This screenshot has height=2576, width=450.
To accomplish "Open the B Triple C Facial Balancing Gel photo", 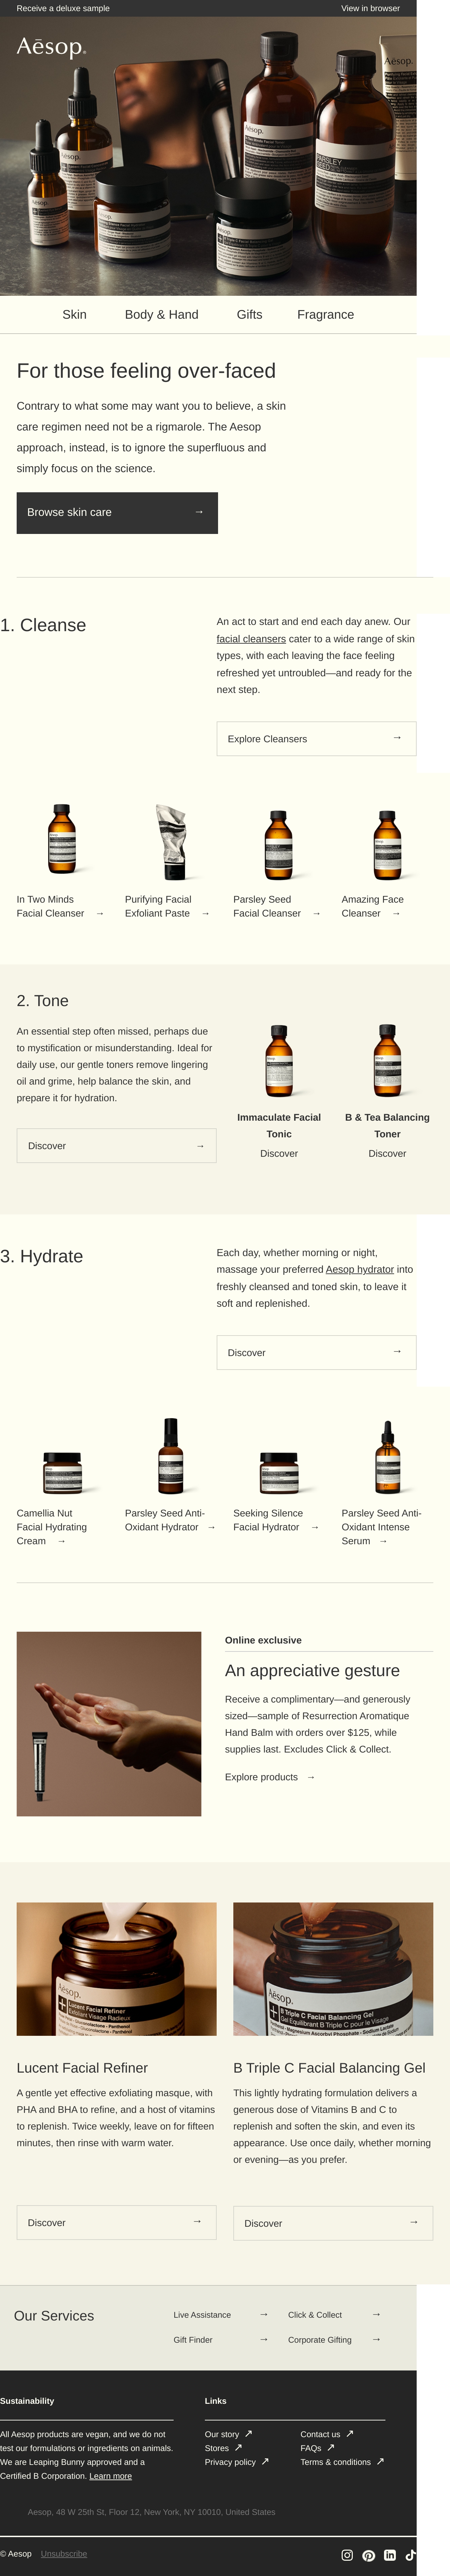I will tap(333, 1969).
